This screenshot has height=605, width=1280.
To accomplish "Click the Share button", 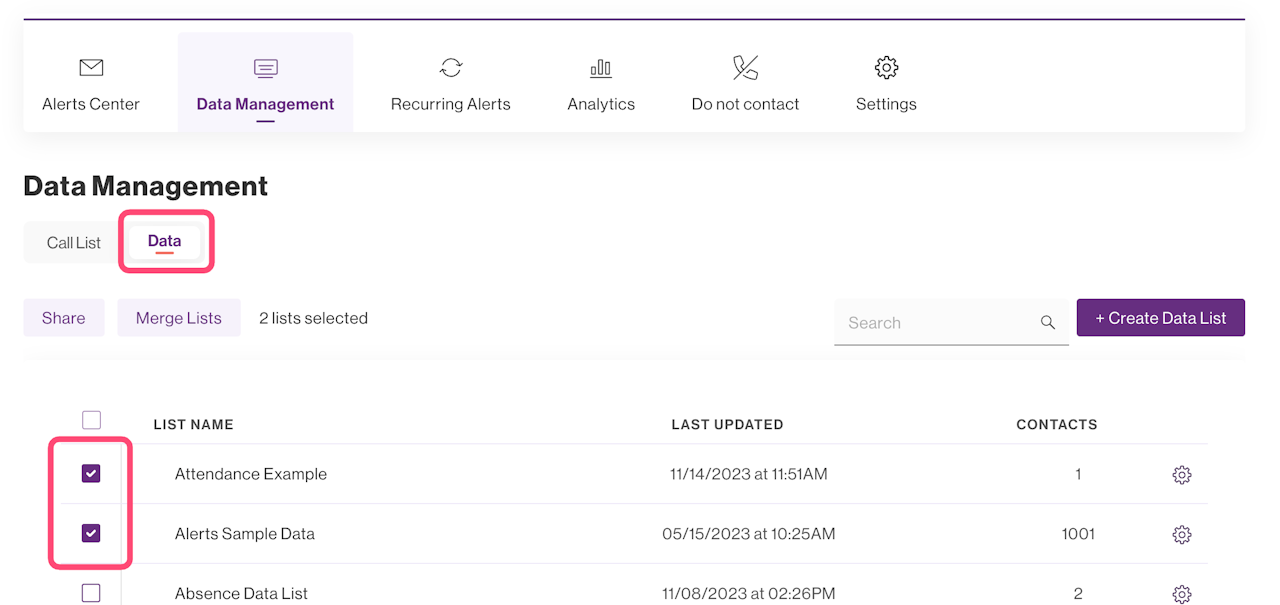I will pyautogui.click(x=63, y=318).
